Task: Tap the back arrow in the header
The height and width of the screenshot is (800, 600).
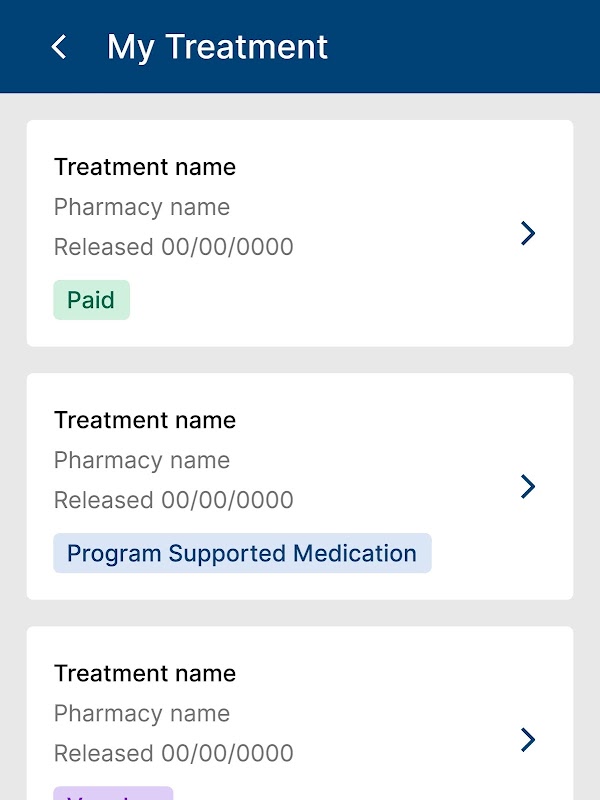Action: [x=59, y=47]
